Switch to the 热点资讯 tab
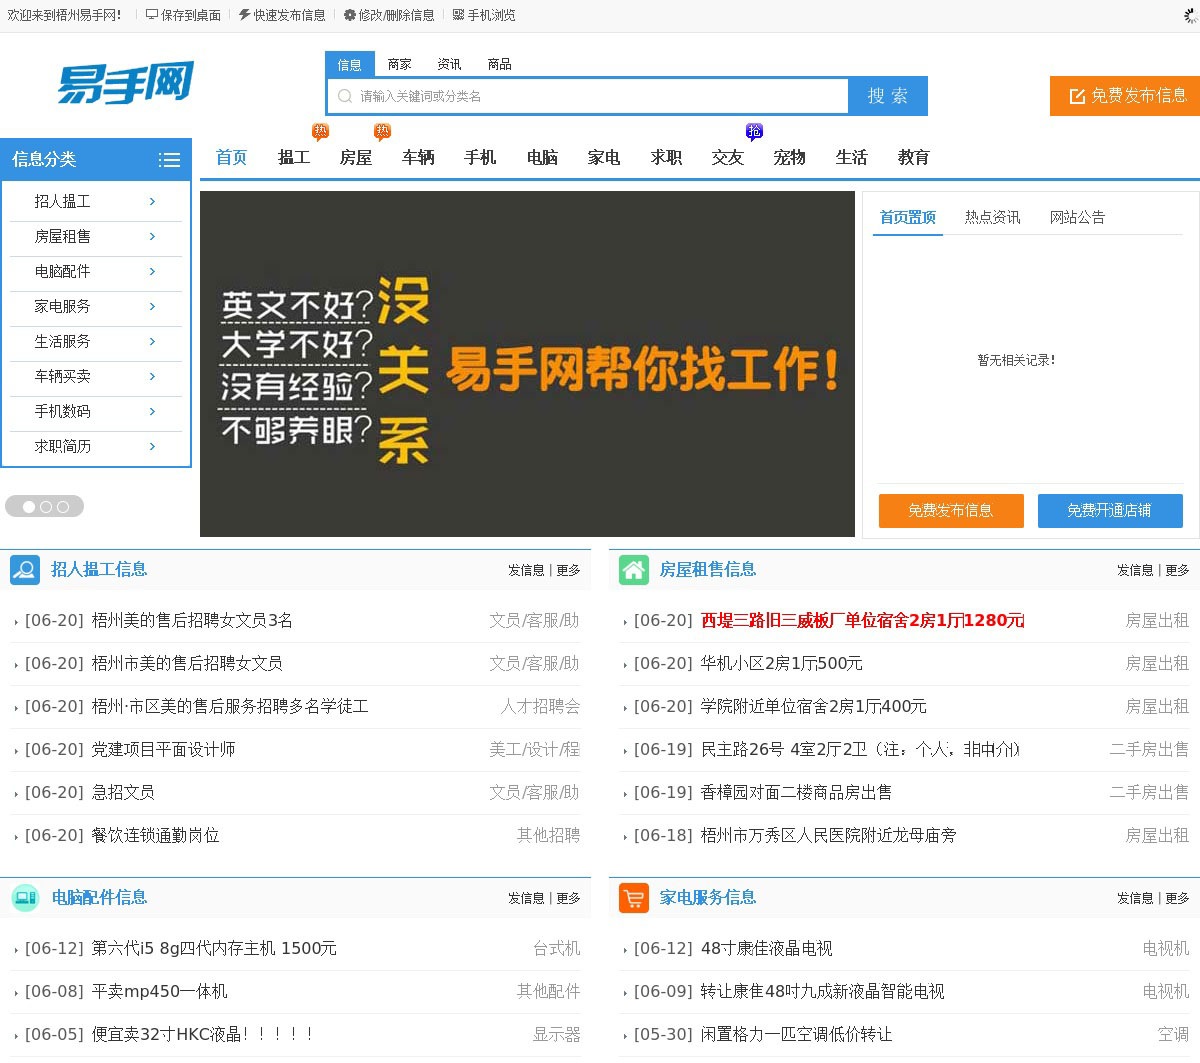The width and height of the screenshot is (1200, 1063). [992, 218]
